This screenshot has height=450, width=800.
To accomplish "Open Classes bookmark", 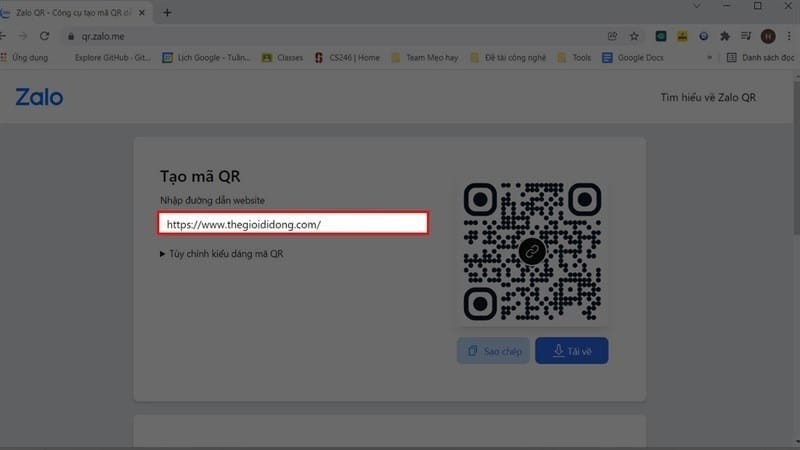I will click(x=282, y=58).
